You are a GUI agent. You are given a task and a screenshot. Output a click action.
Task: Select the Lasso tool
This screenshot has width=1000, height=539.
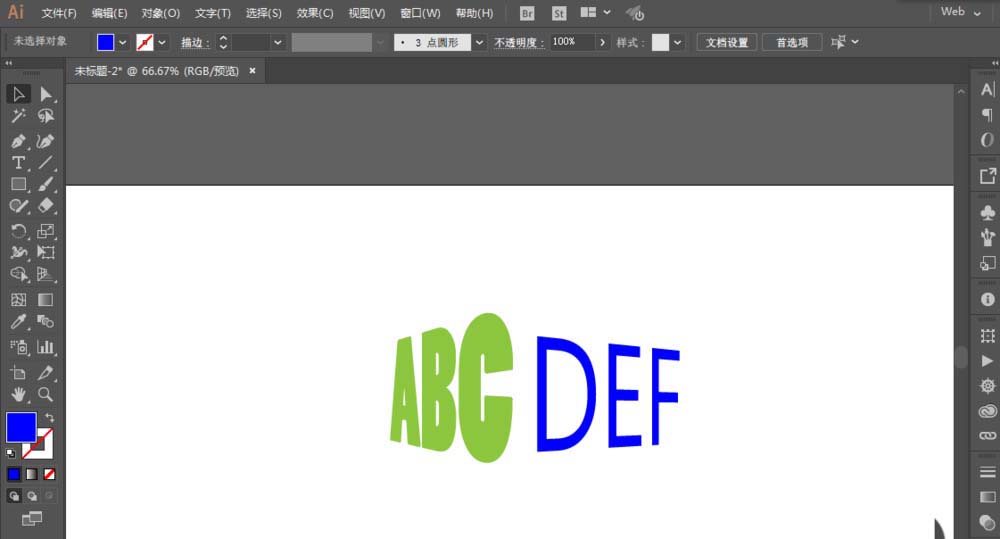tap(45, 116)
